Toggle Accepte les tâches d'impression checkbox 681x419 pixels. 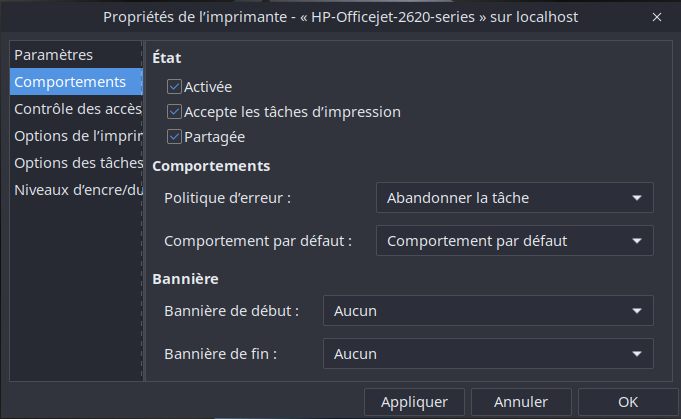tap(175, 112)
